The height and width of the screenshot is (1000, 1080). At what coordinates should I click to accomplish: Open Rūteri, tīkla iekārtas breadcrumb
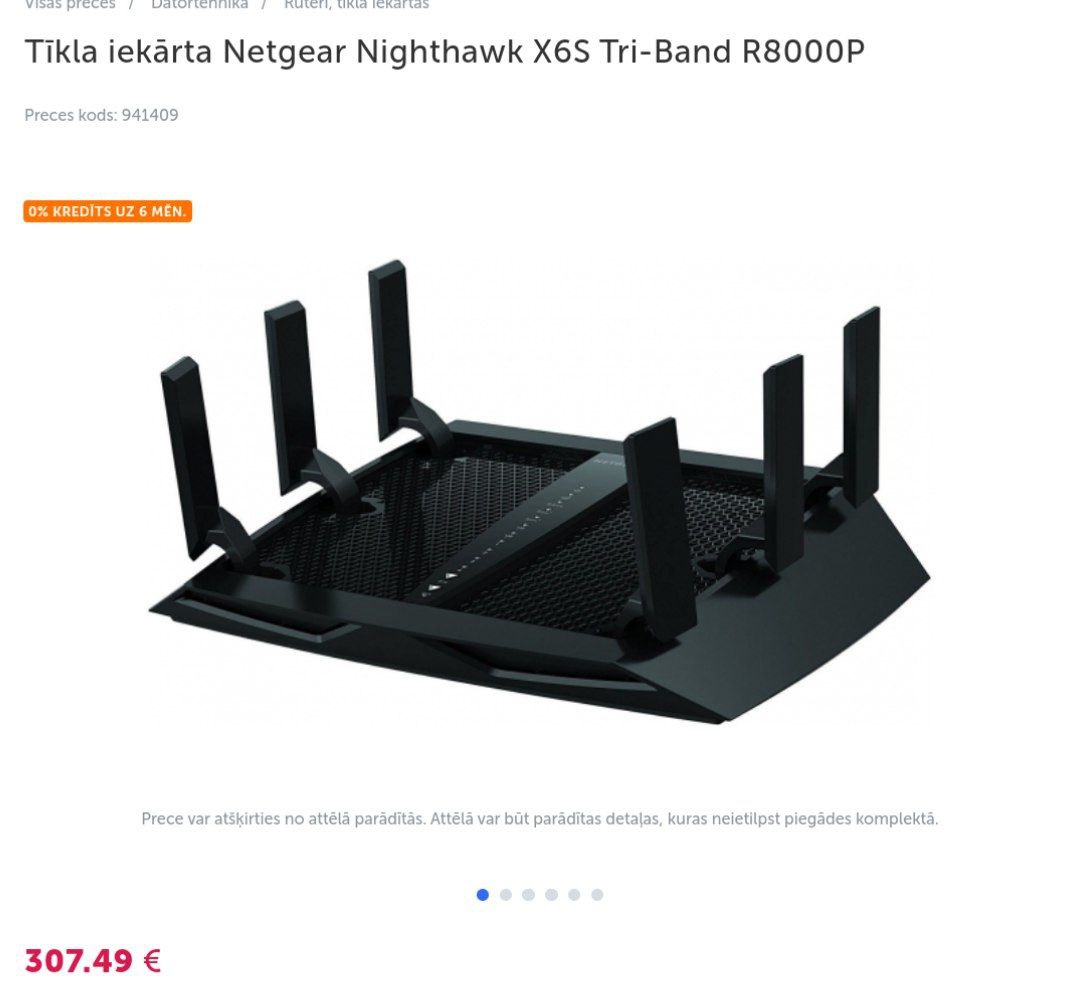356,4
